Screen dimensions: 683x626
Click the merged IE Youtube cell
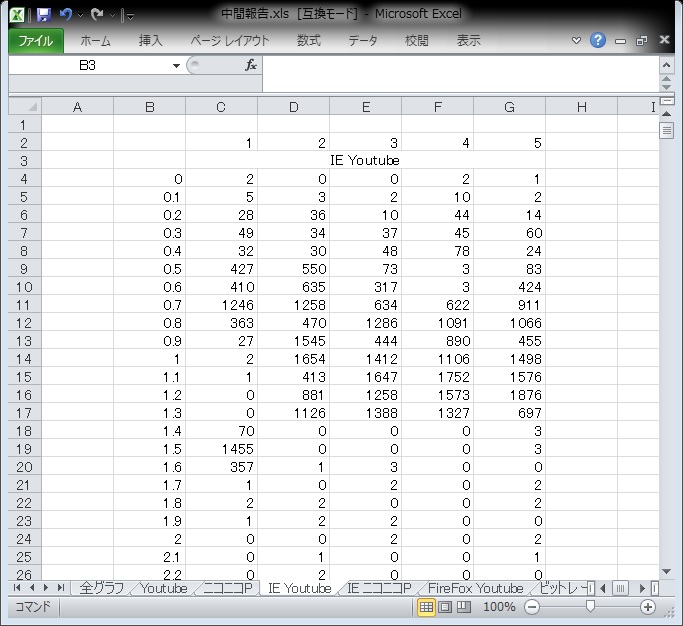coord(365,160)
